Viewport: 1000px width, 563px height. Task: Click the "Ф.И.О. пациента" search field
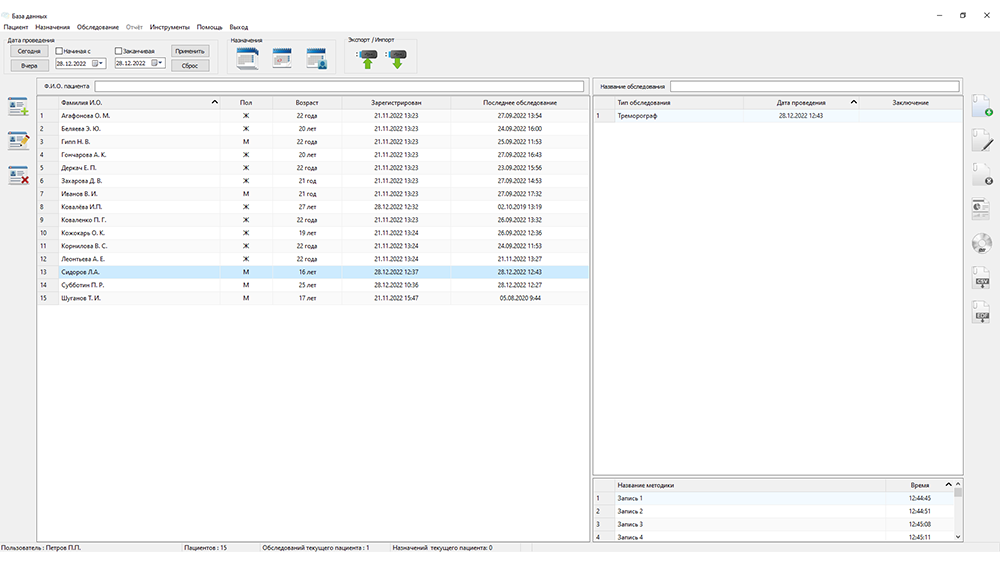[340, 87]
